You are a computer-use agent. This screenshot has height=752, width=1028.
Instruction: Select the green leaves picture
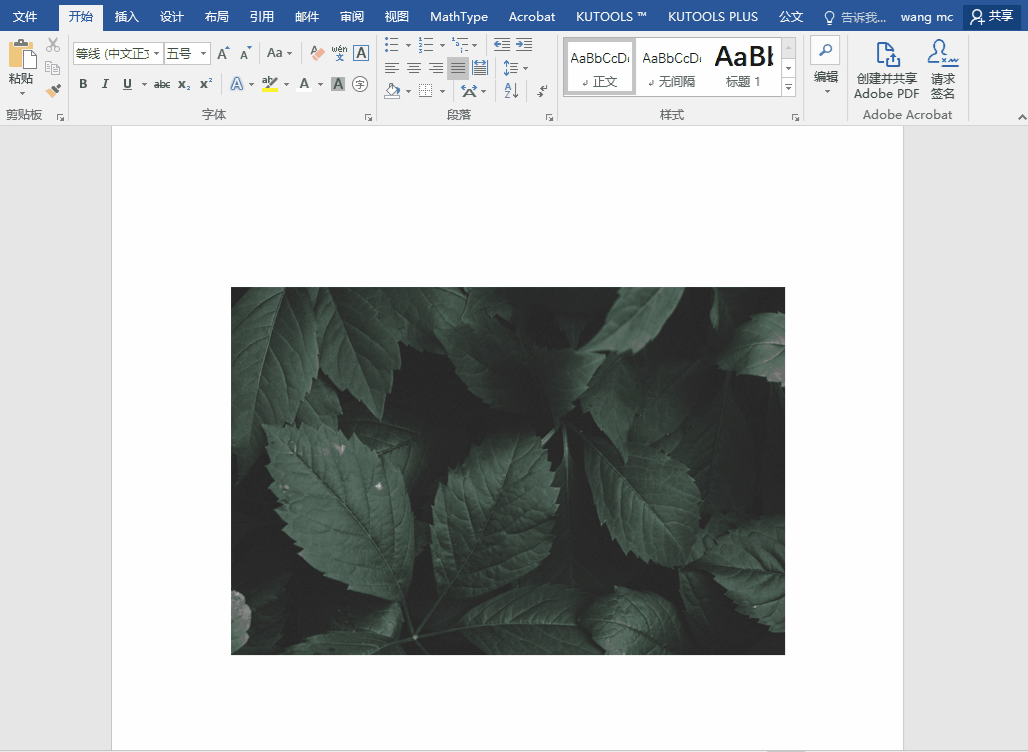508,471
